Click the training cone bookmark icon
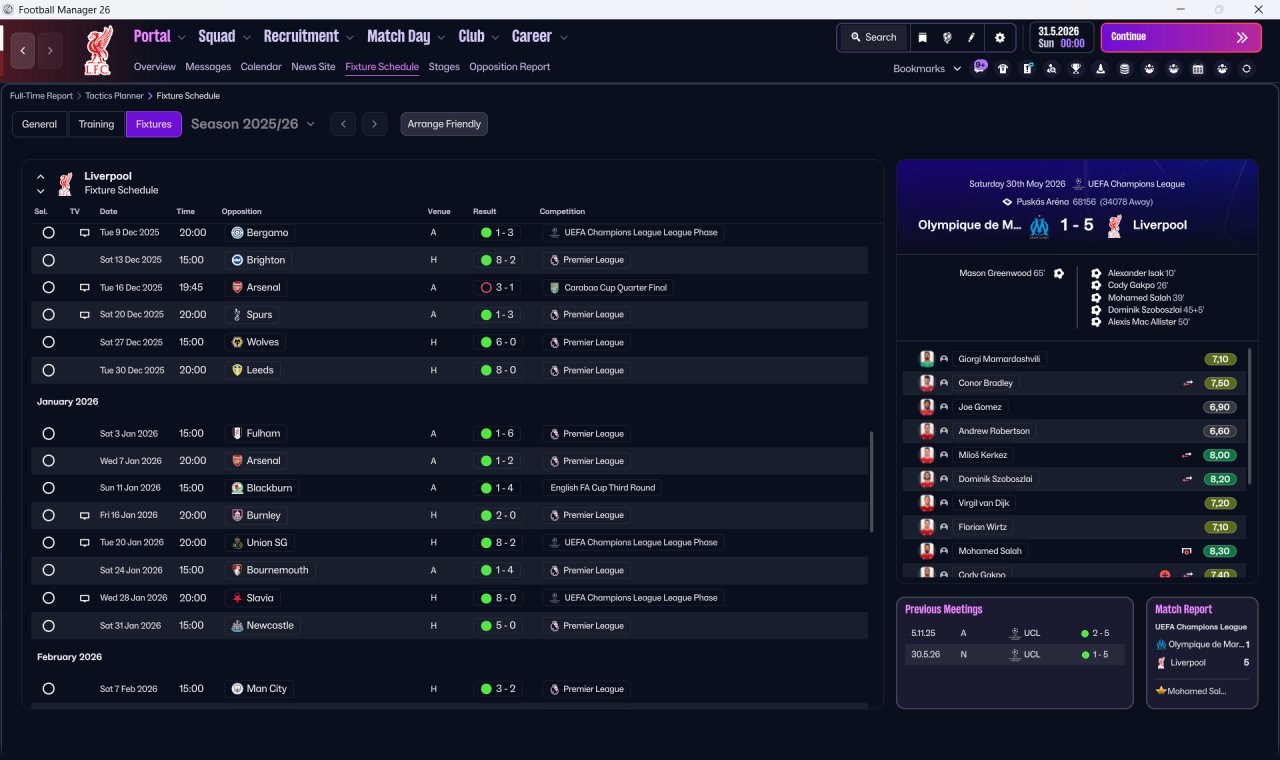The height and width of the screenshot is (760, 1280). coord(1100,69)
